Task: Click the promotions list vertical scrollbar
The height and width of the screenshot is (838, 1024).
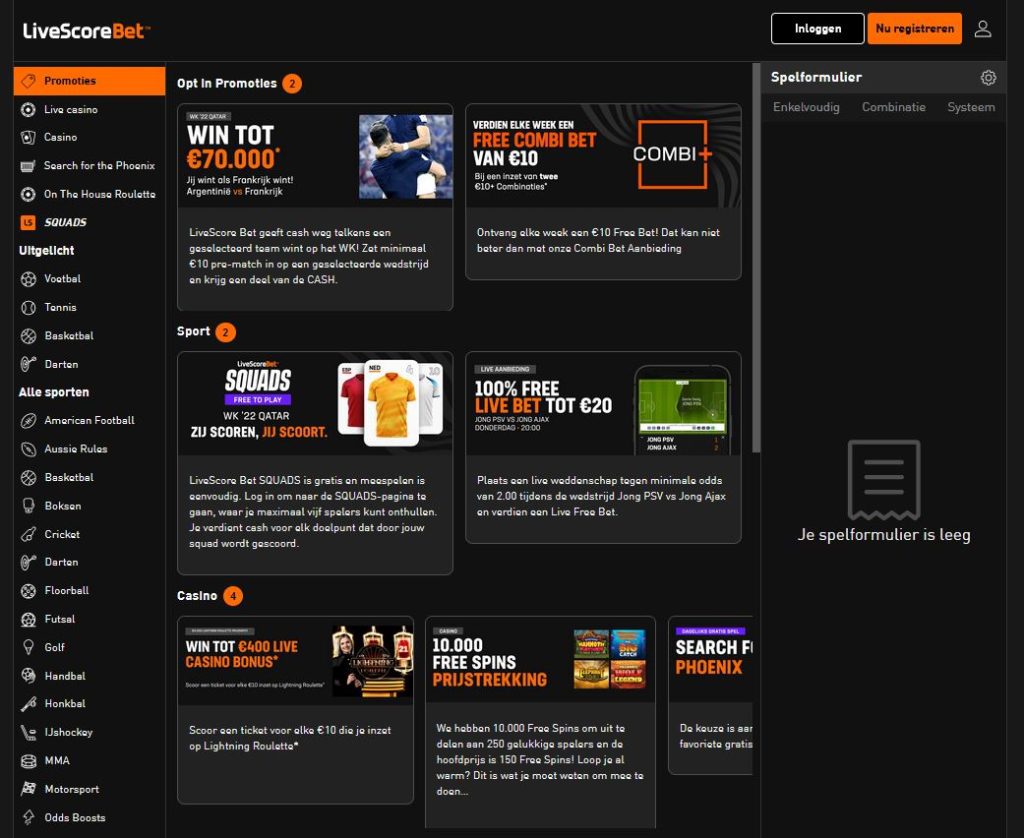Action: (x=756, y=260)
